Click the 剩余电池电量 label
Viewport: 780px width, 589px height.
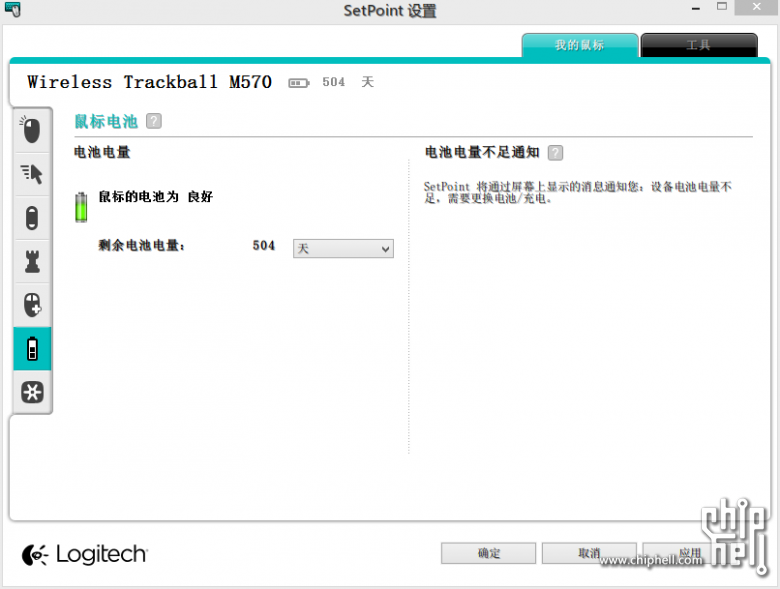point(142,245)
